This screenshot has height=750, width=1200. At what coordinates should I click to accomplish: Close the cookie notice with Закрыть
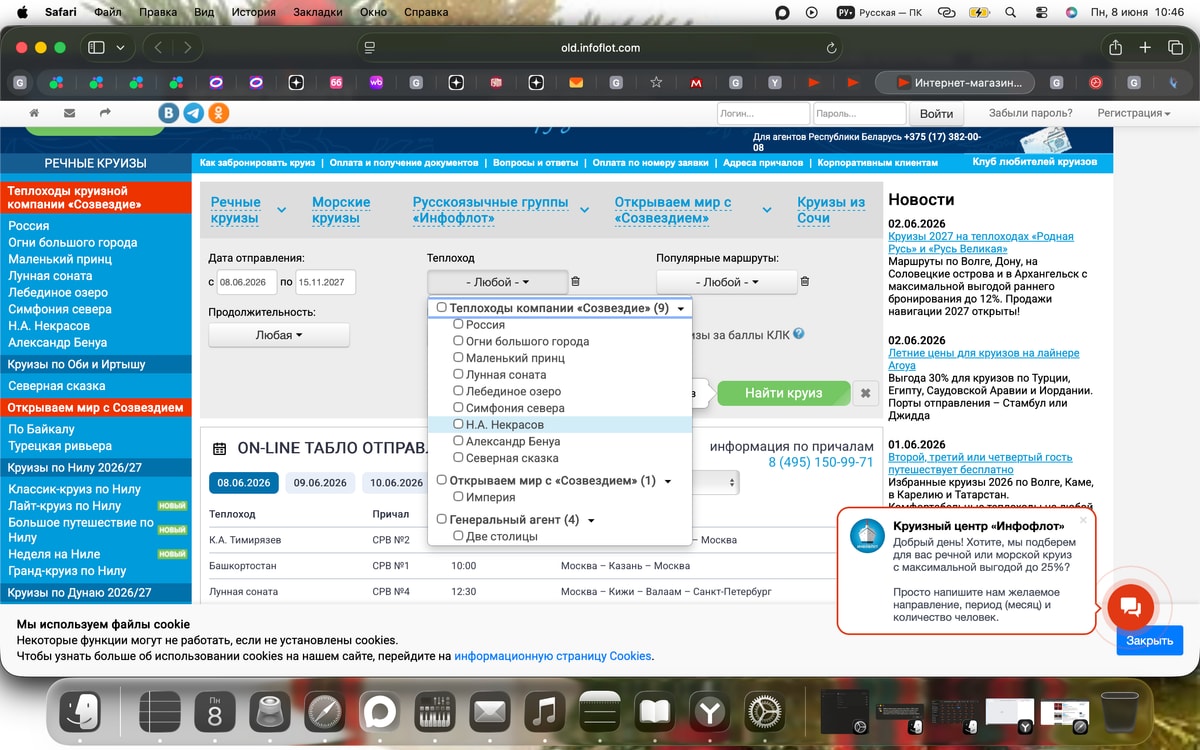tap(1150, 640)
